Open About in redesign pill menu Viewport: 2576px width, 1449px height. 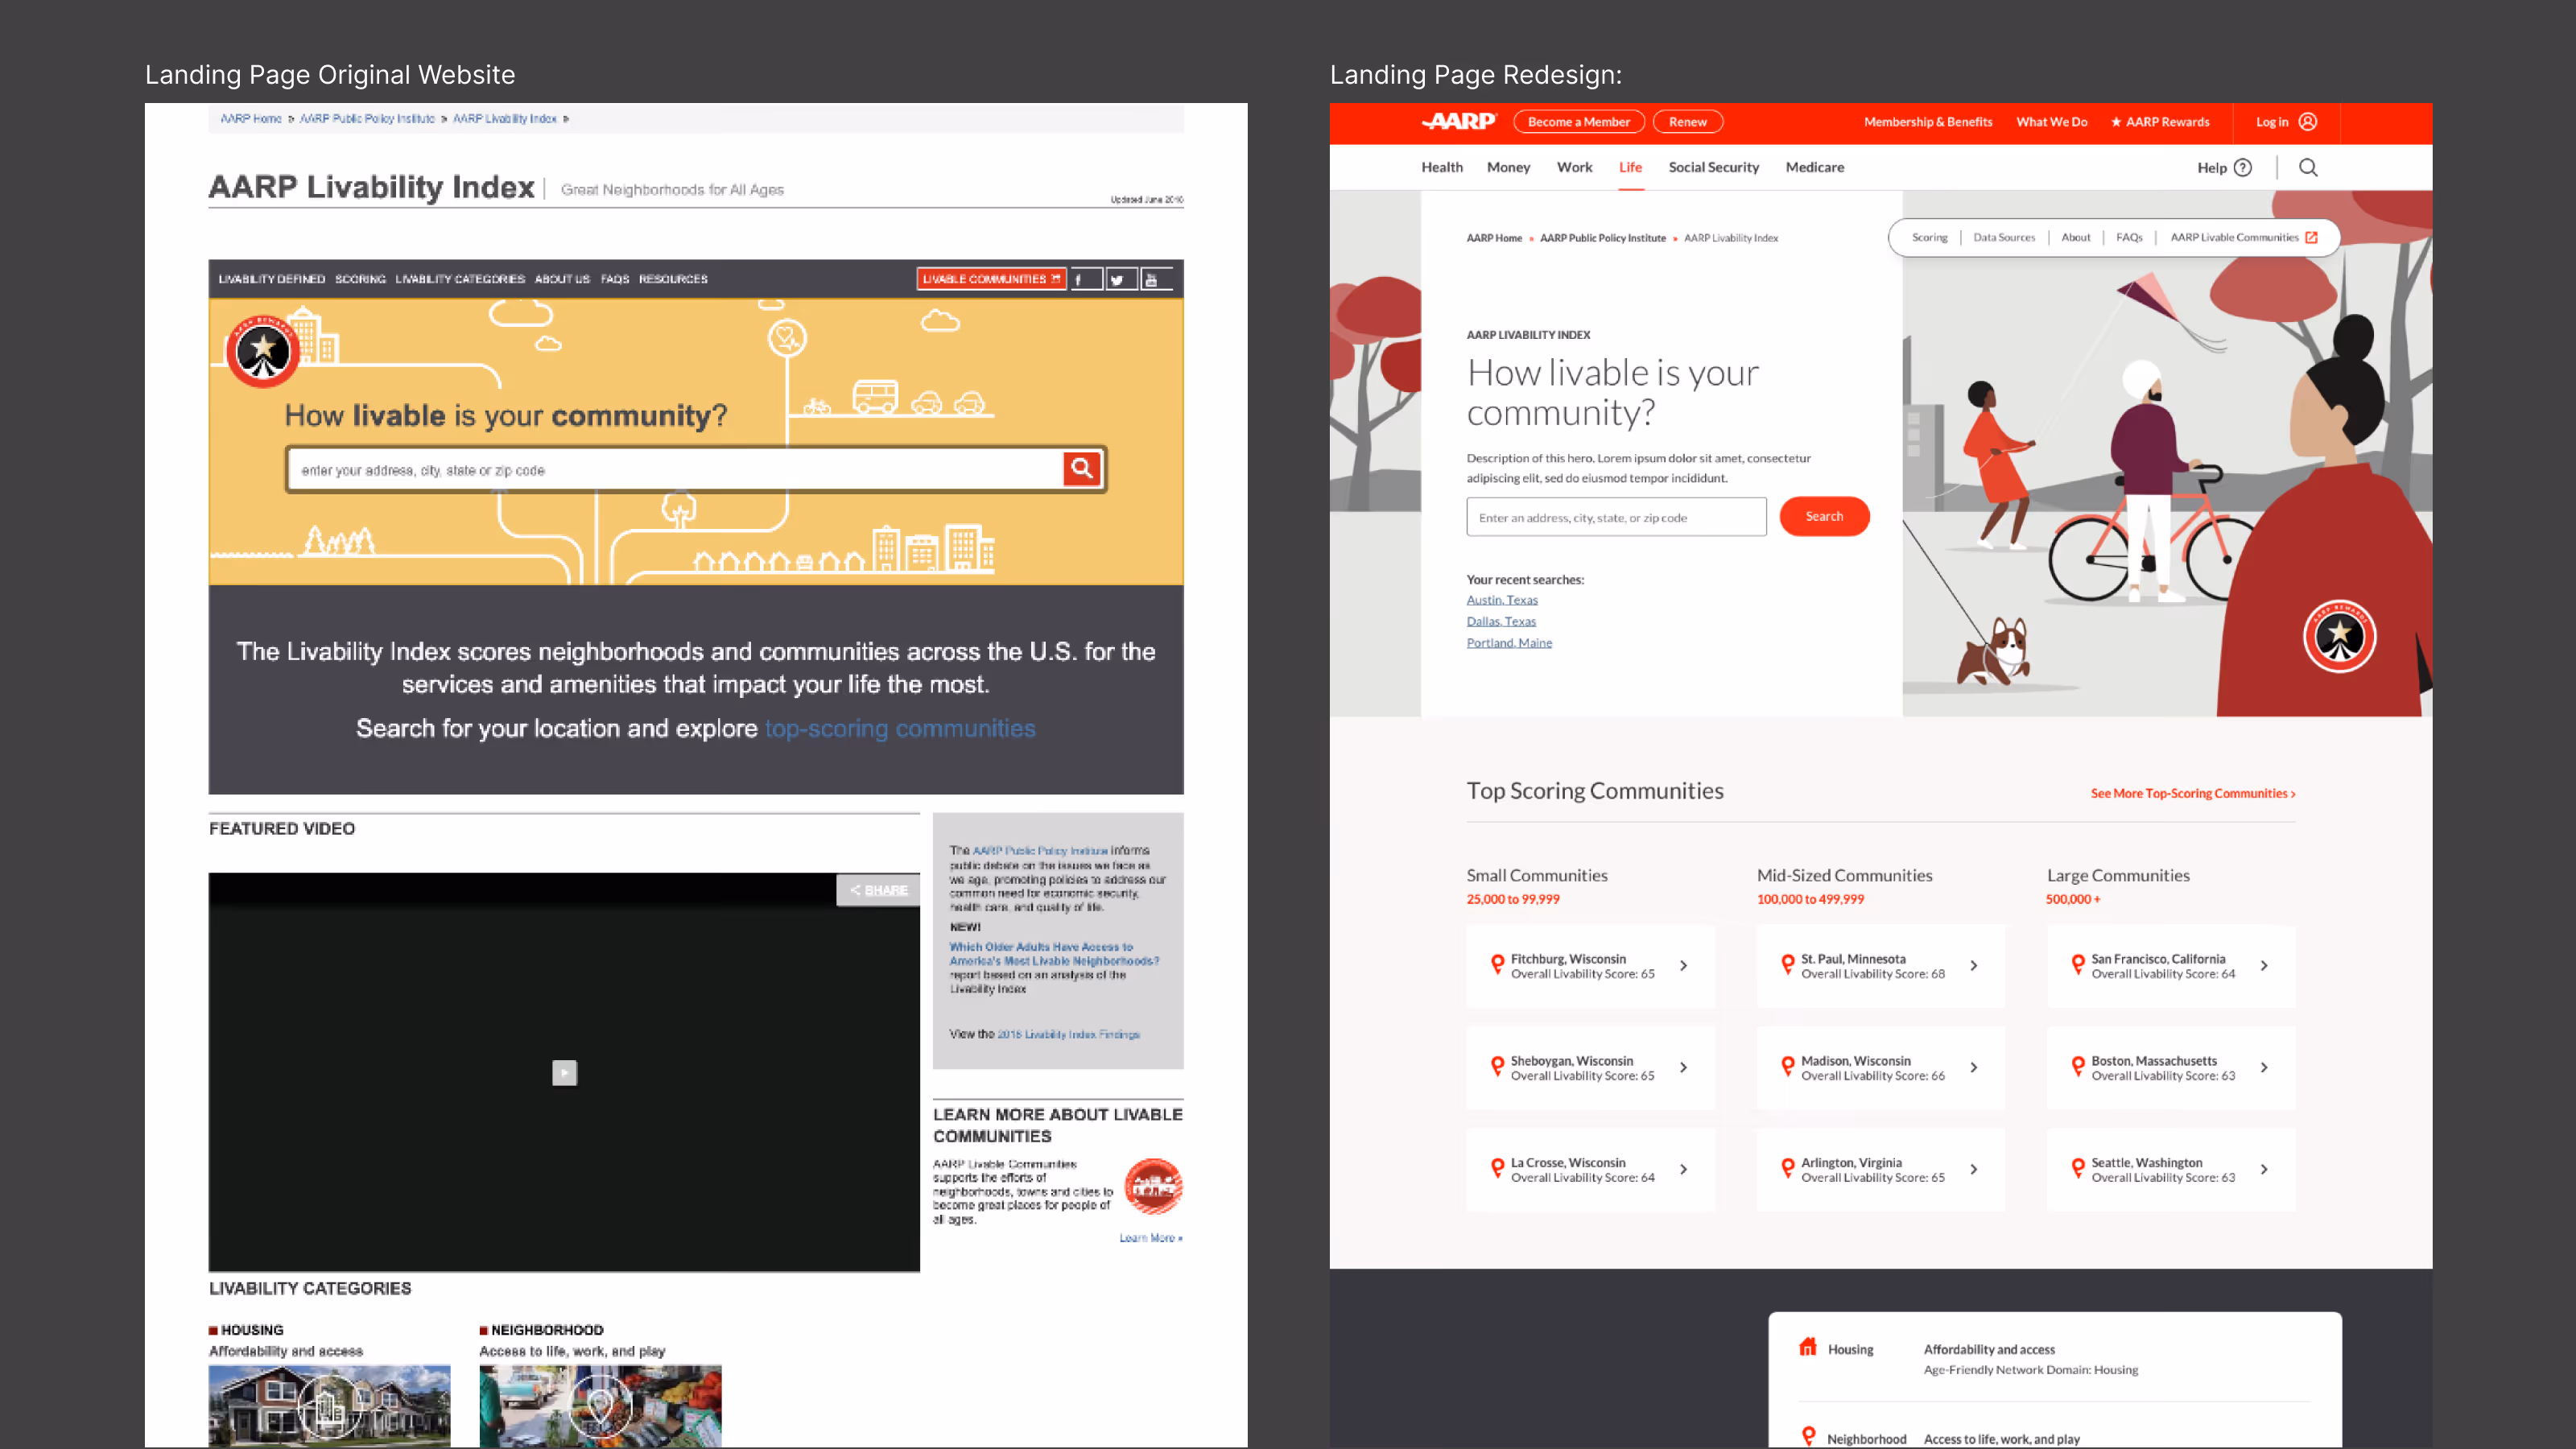[x=2075, y=238]
